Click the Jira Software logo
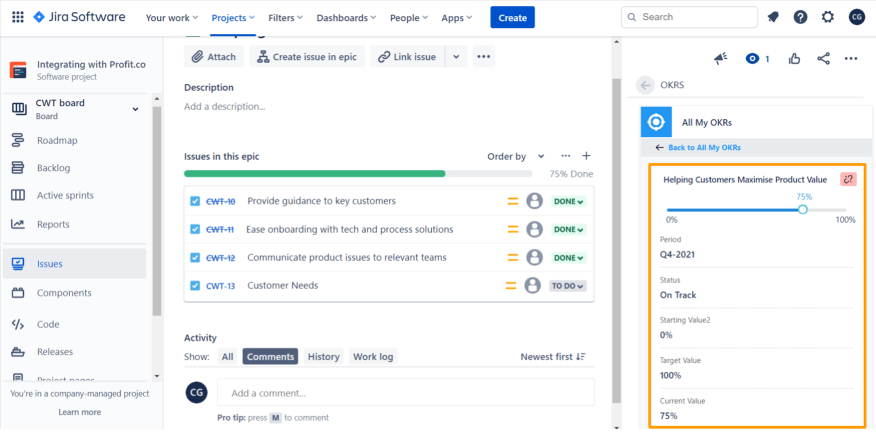The width and height of the screenshot is (876, 434). (79, 17)
